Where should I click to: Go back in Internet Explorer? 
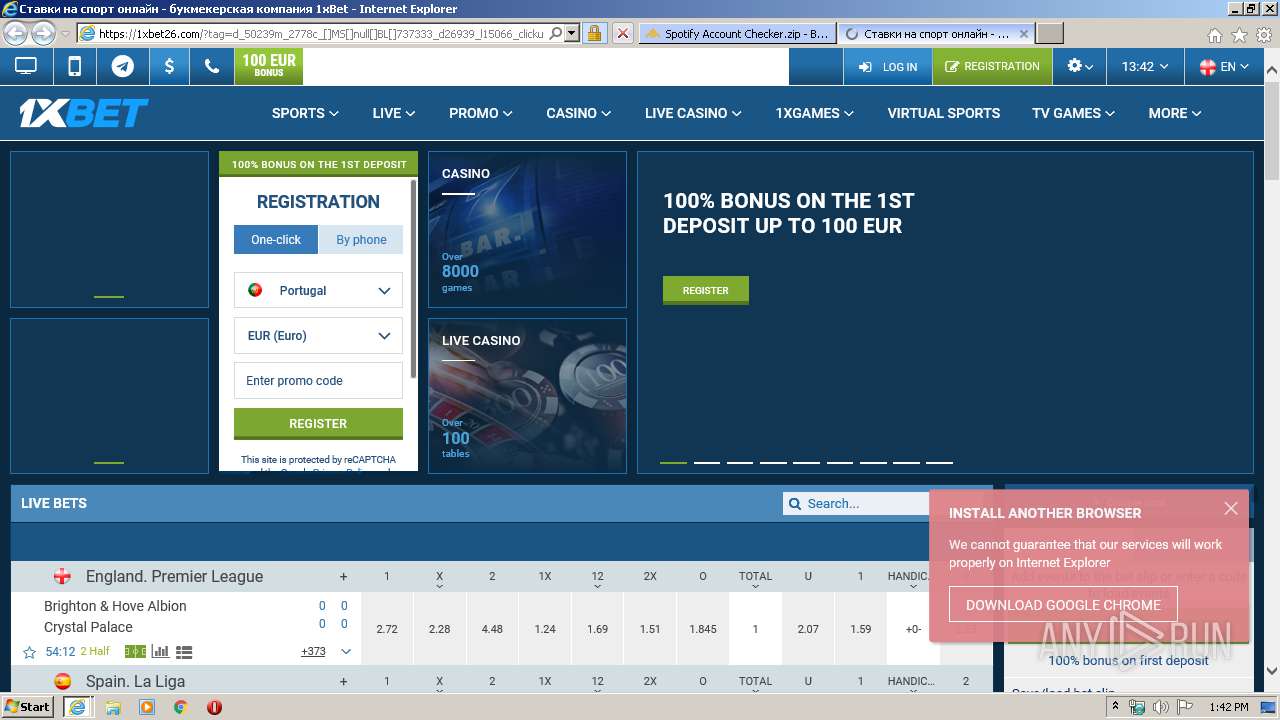point(16,33)
